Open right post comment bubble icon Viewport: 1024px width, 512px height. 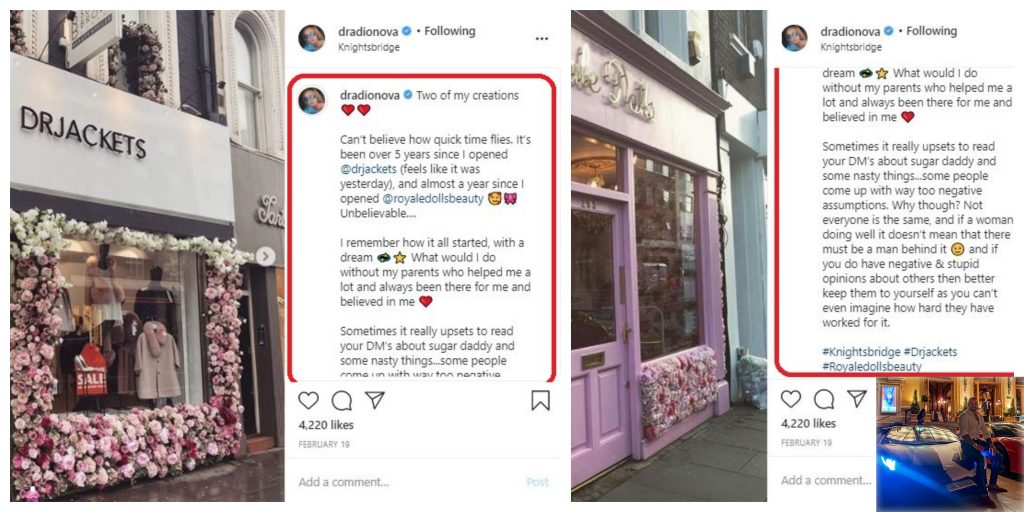tap(824, 399)
